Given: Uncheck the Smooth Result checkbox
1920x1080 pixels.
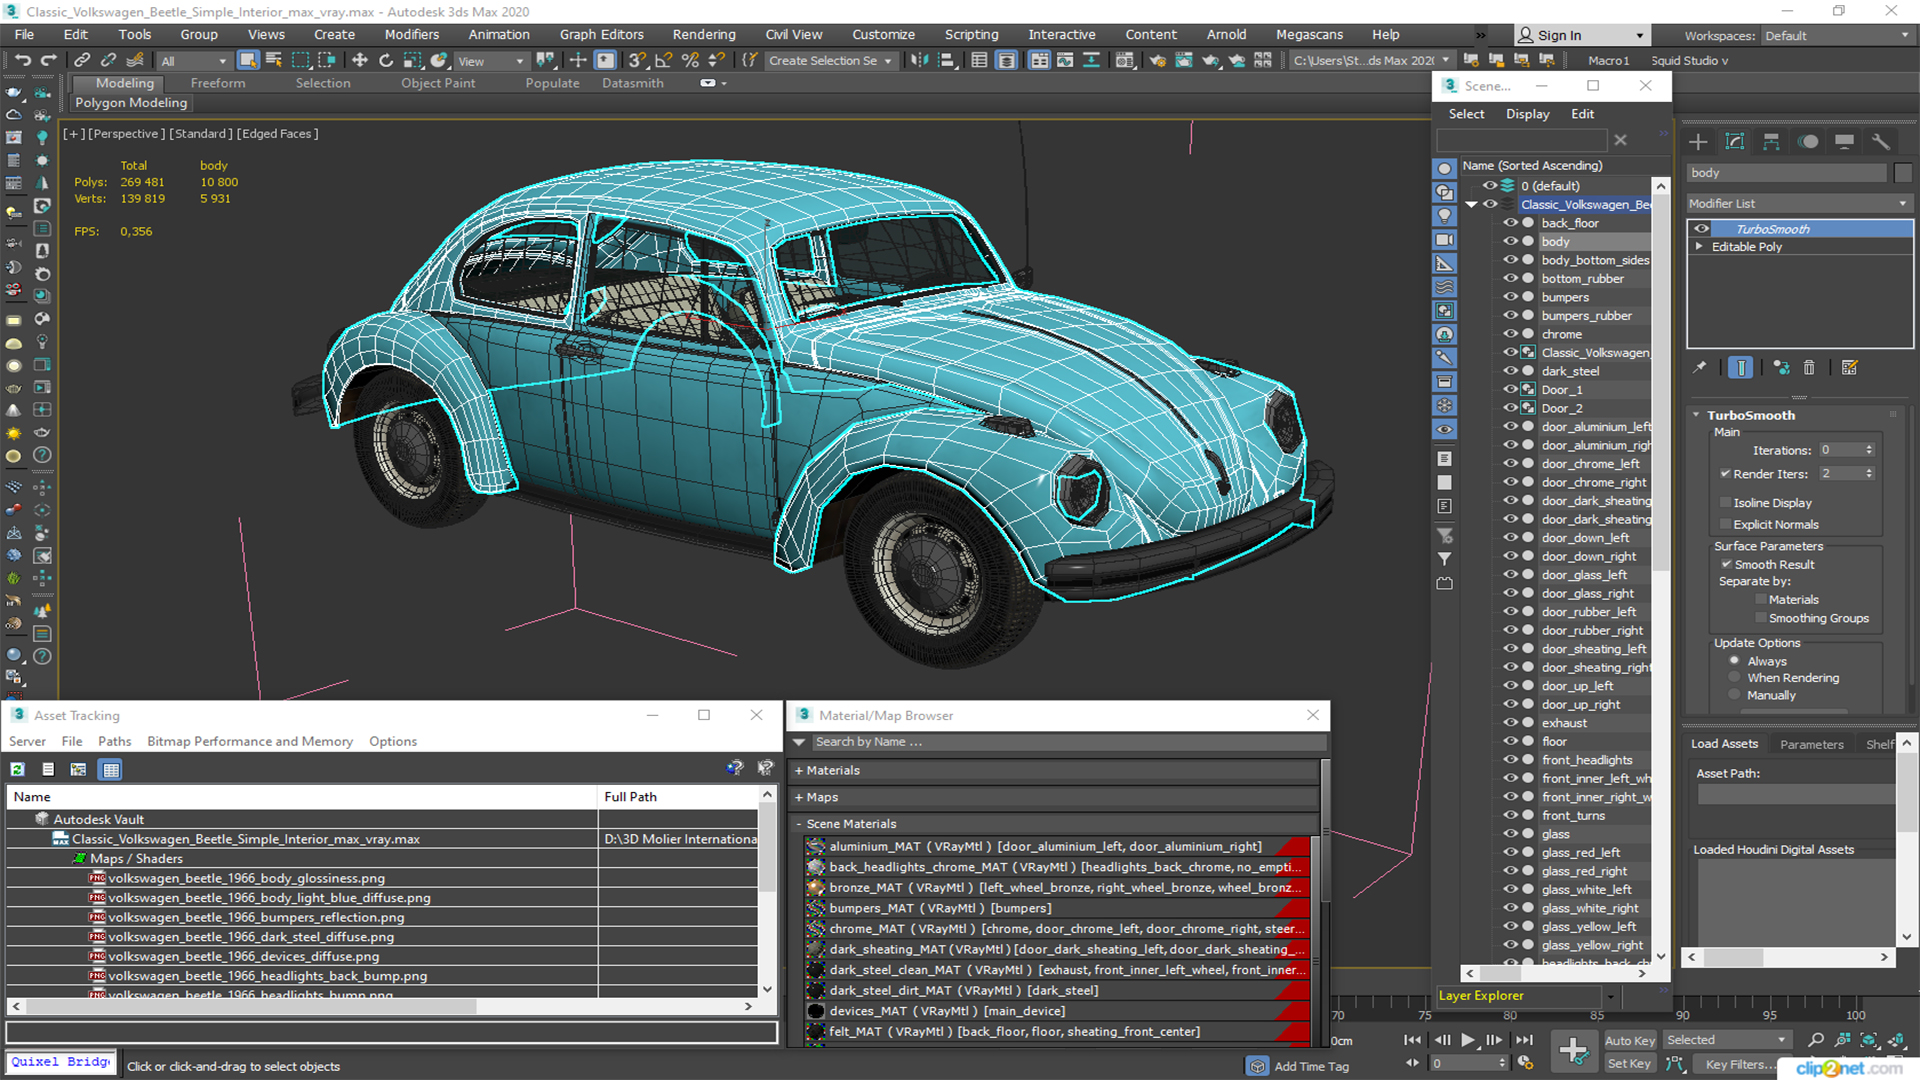Looking at the screenshot, I should click(x=1726, y=565).
